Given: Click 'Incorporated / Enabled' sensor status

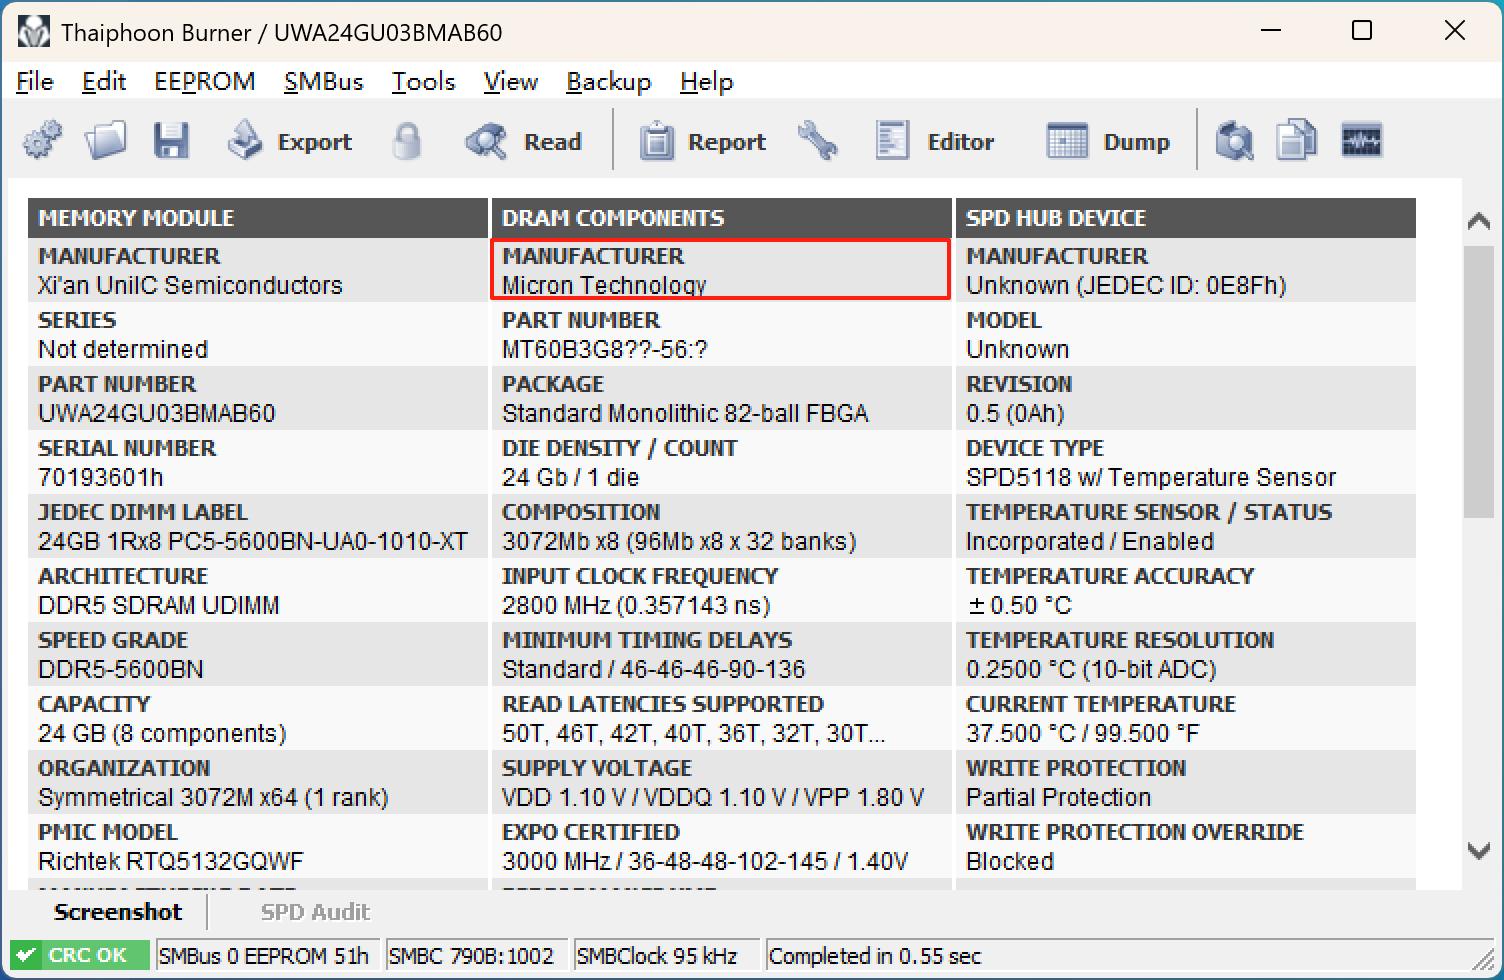Looking at the screenshot, I should tap(1090, 542).
